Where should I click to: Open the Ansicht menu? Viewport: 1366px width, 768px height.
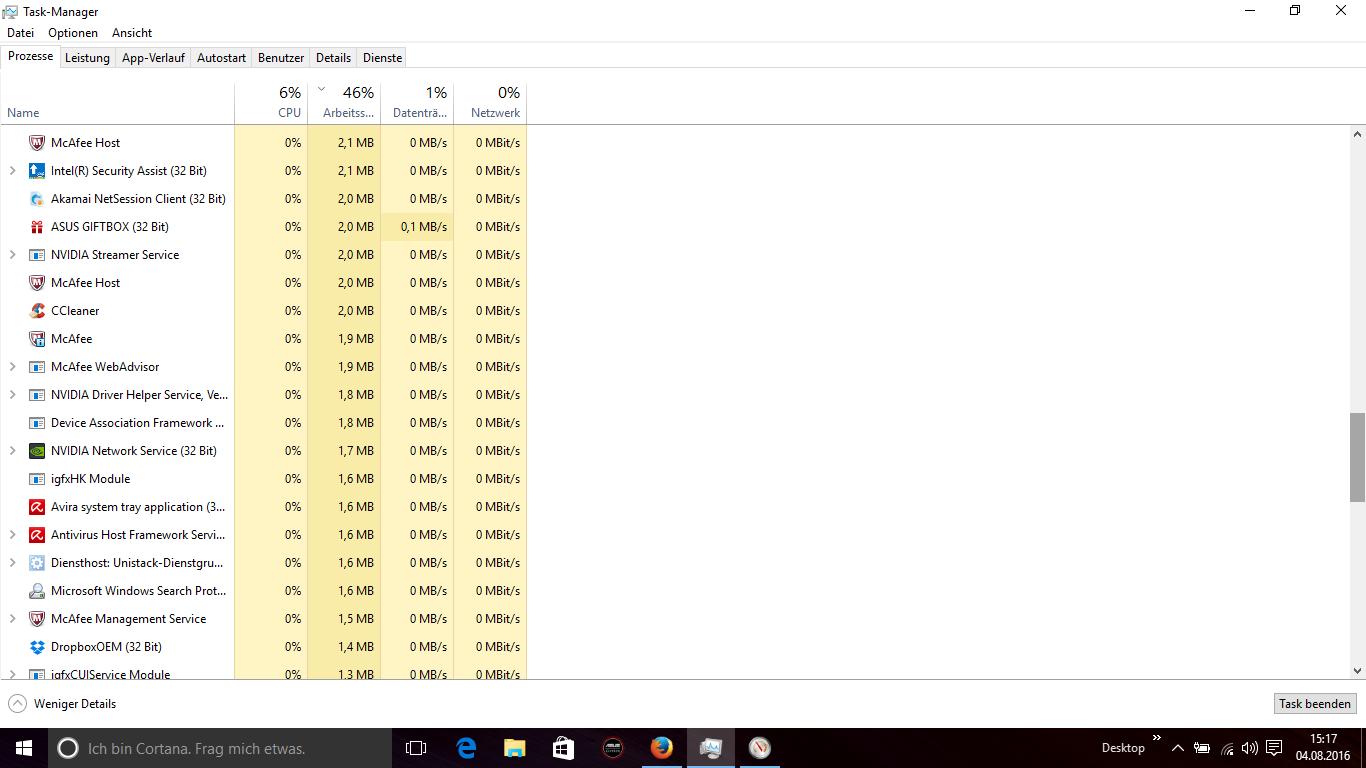click(132, 33)
